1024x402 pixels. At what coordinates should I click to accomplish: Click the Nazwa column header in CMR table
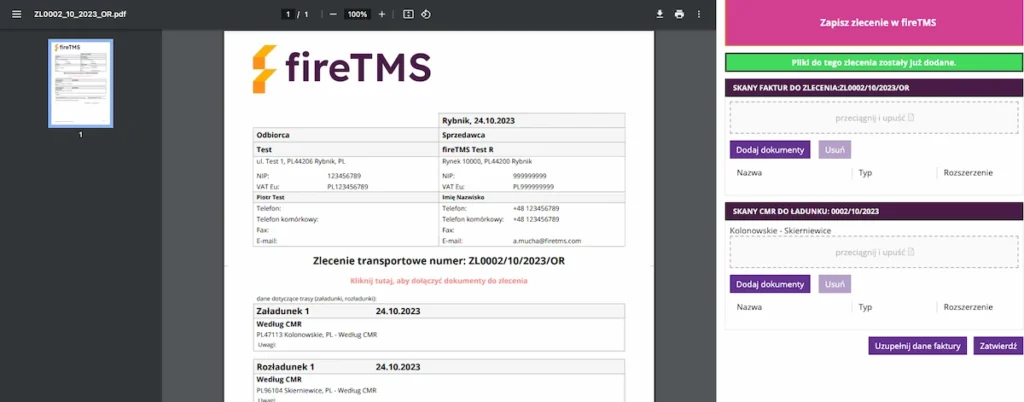(x=749, y=307)
